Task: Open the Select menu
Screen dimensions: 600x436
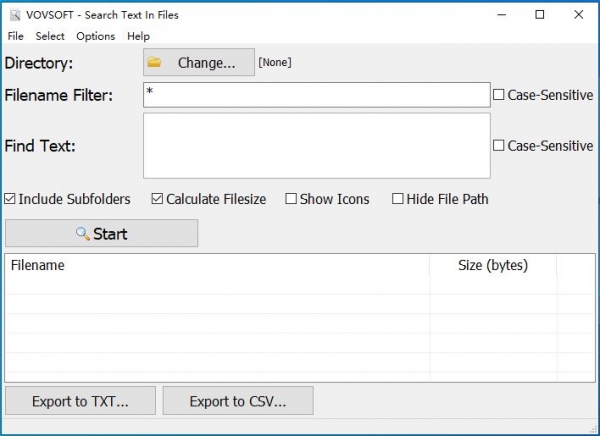Action: coord(50,36)
